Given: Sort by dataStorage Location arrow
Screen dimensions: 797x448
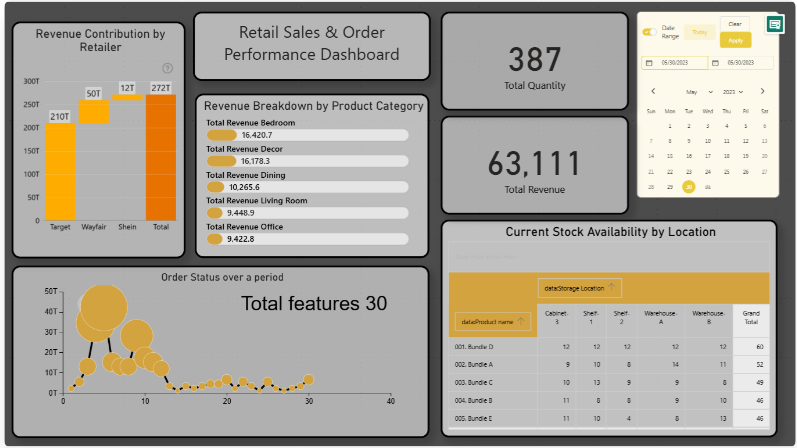Looking at the screenshot, I should click(x=612, y=288).
